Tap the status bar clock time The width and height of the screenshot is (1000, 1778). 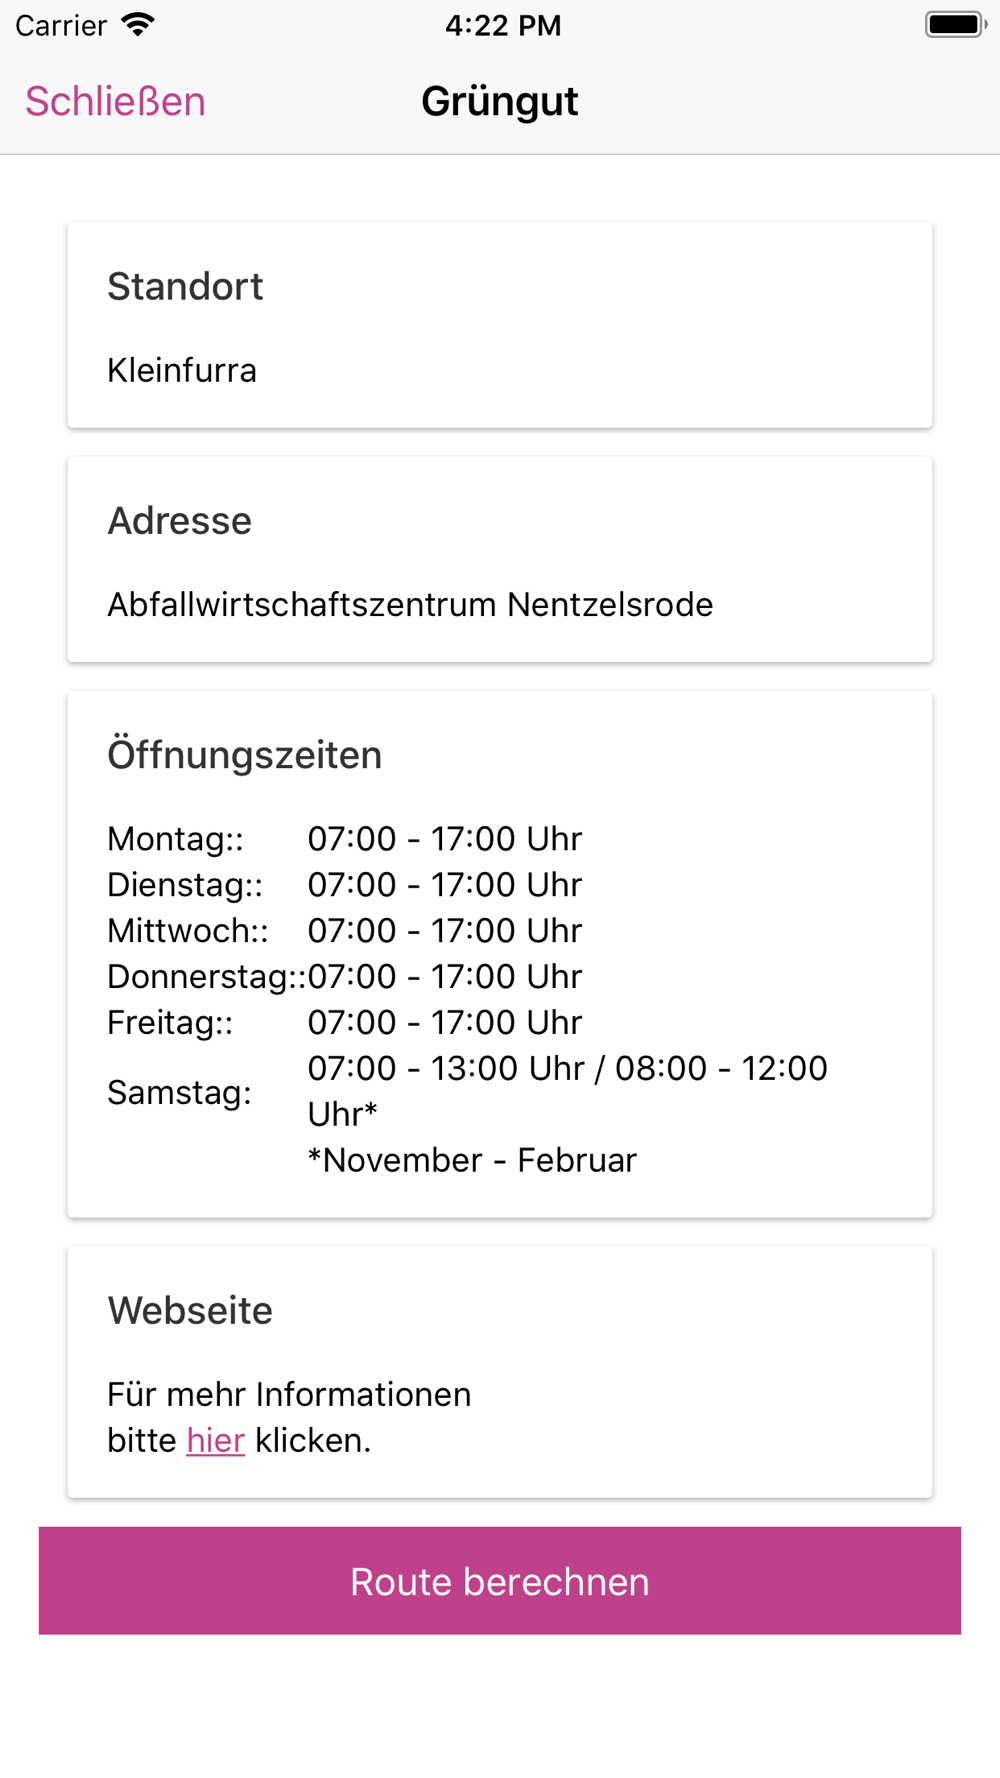pyautogui.click(x=503, y=25)
